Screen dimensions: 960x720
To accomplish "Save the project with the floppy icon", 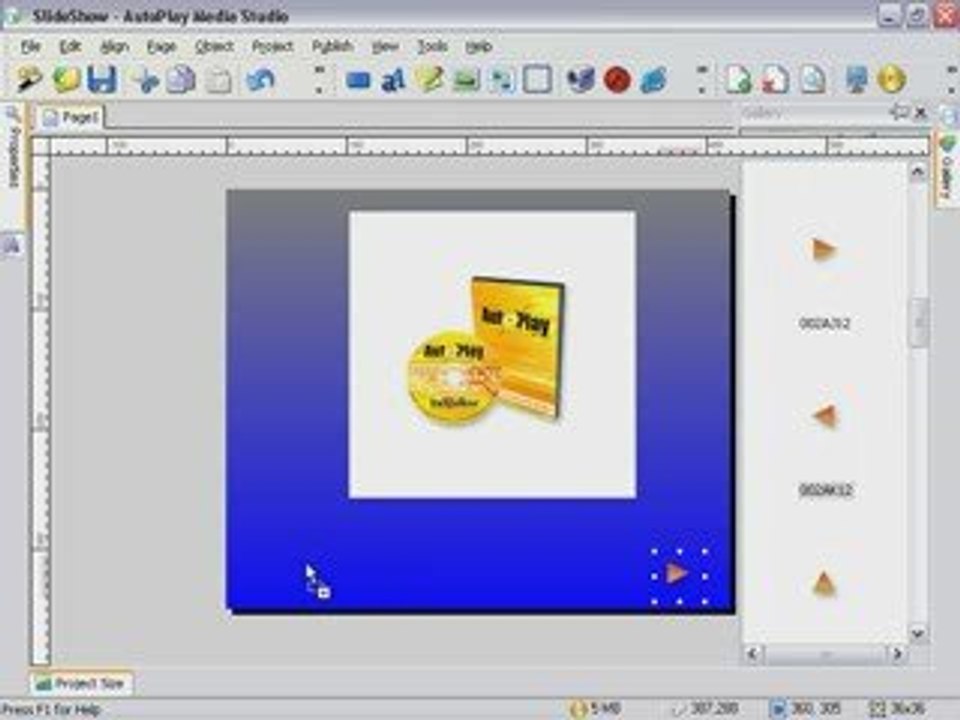I will 102,80.
